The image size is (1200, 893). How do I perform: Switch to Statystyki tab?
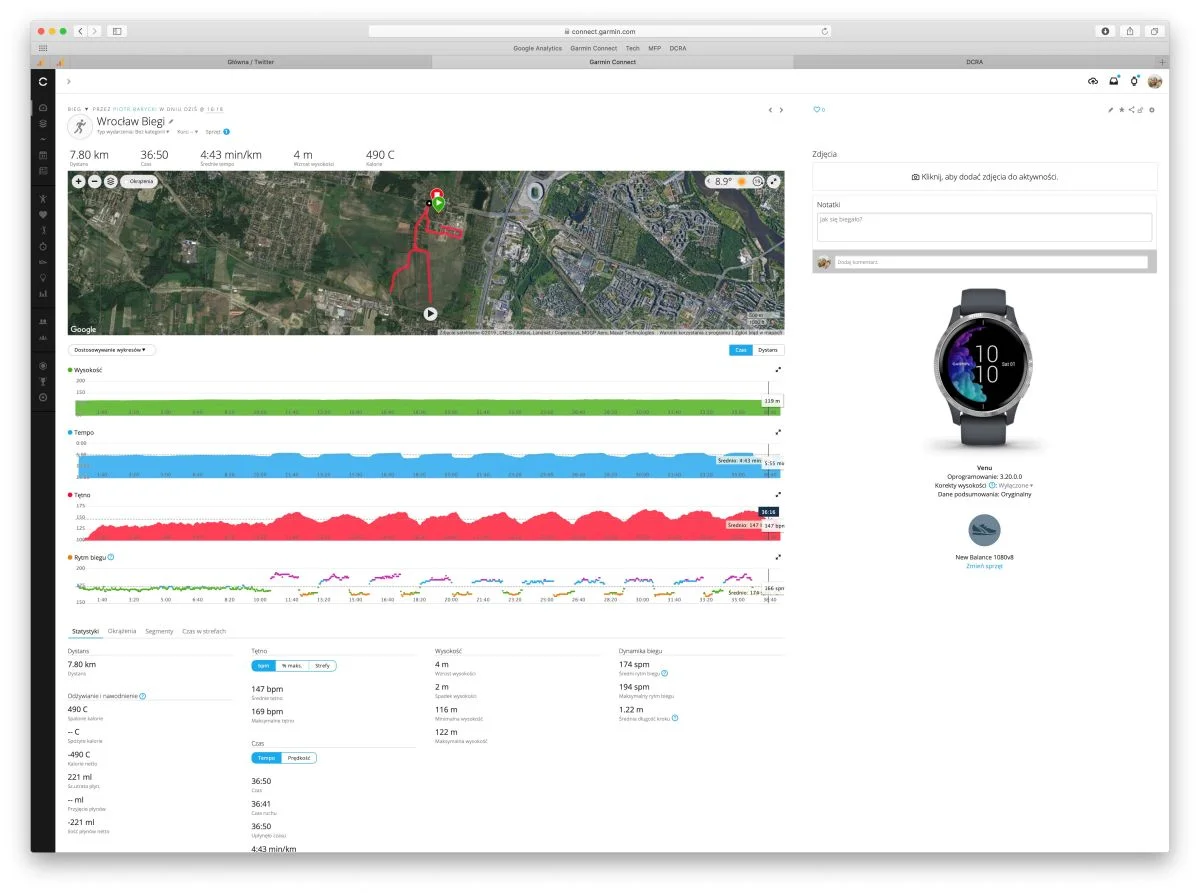tap(84, 631)
